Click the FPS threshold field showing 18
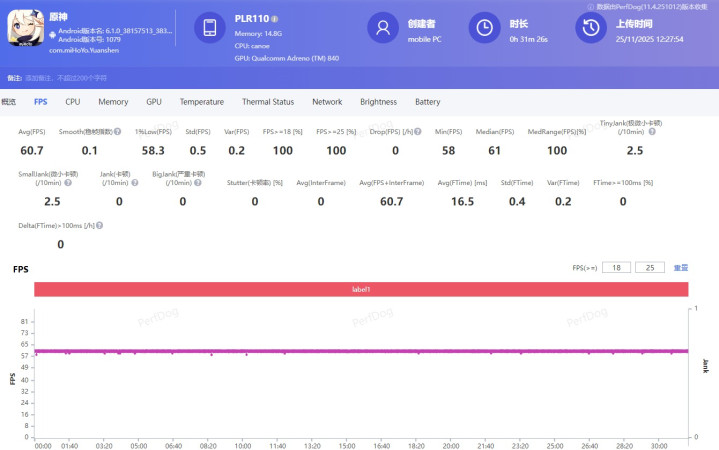Image resolution: width=719 pixels, height=450 pixels. pyautogui.click(x=617, y=268)
